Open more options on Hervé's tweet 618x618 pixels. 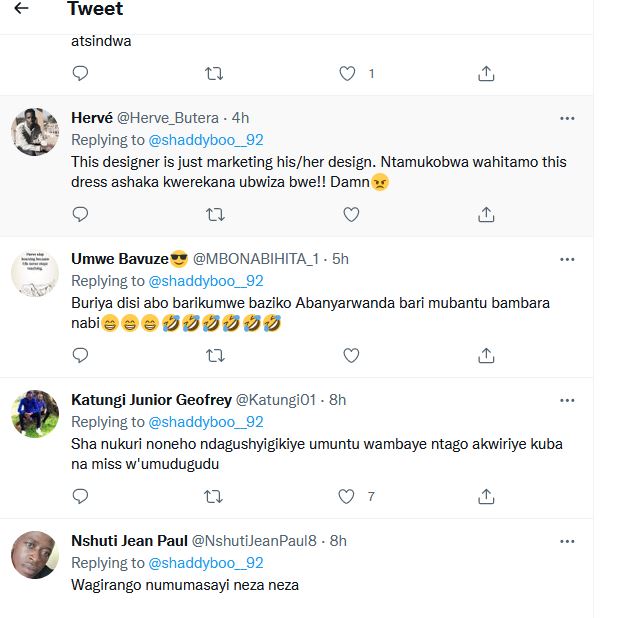(x=567, y=118)
